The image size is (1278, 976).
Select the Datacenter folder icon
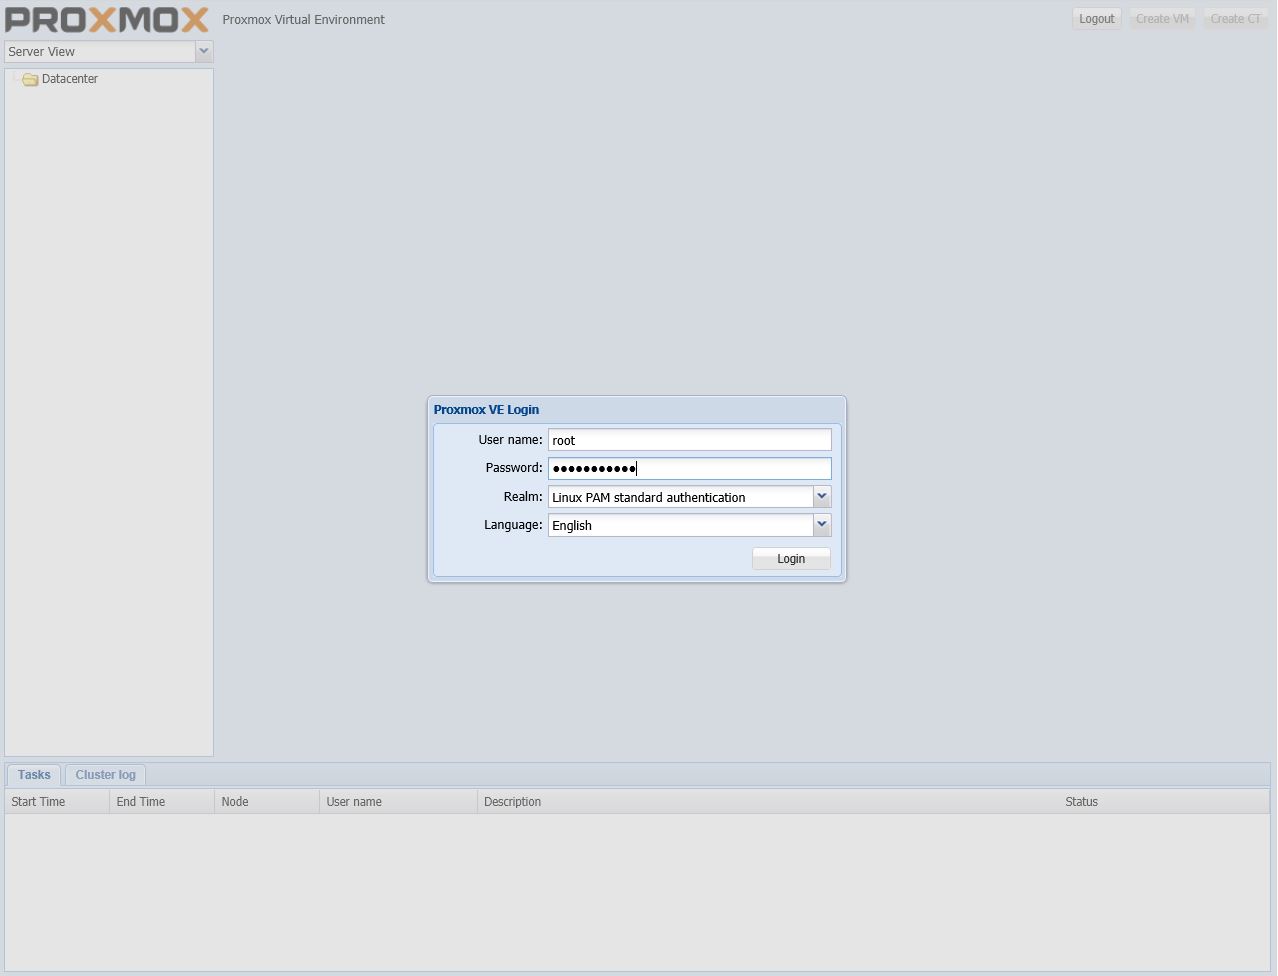30,79
